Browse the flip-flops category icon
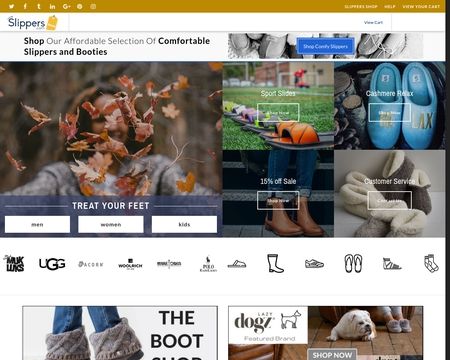Image resolution: width=450 pixels, height=360 pixels. point(353,263)
